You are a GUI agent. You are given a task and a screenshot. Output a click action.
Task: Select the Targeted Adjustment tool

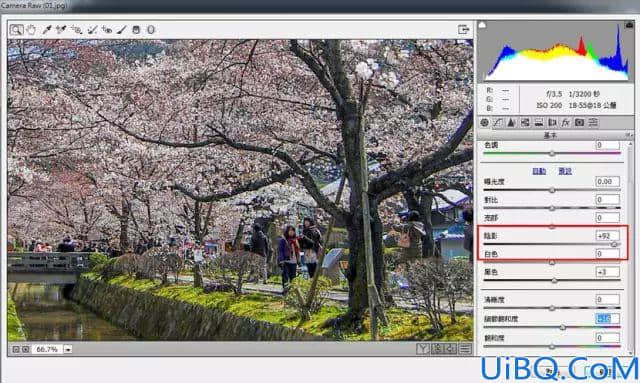pyautogui.click(x=76, y=30)
